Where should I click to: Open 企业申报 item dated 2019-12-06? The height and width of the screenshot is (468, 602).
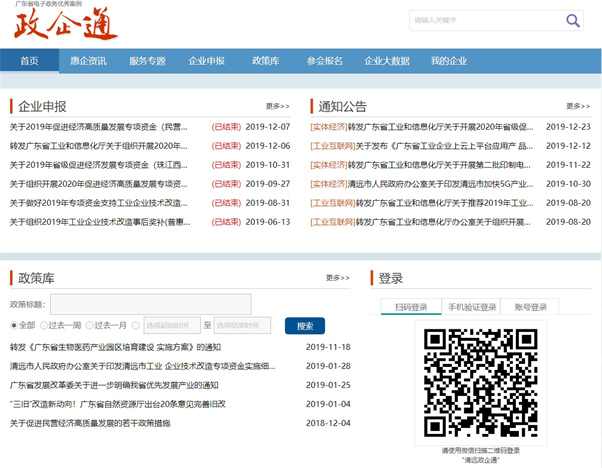pyautogui.click(x=99, y=146)
